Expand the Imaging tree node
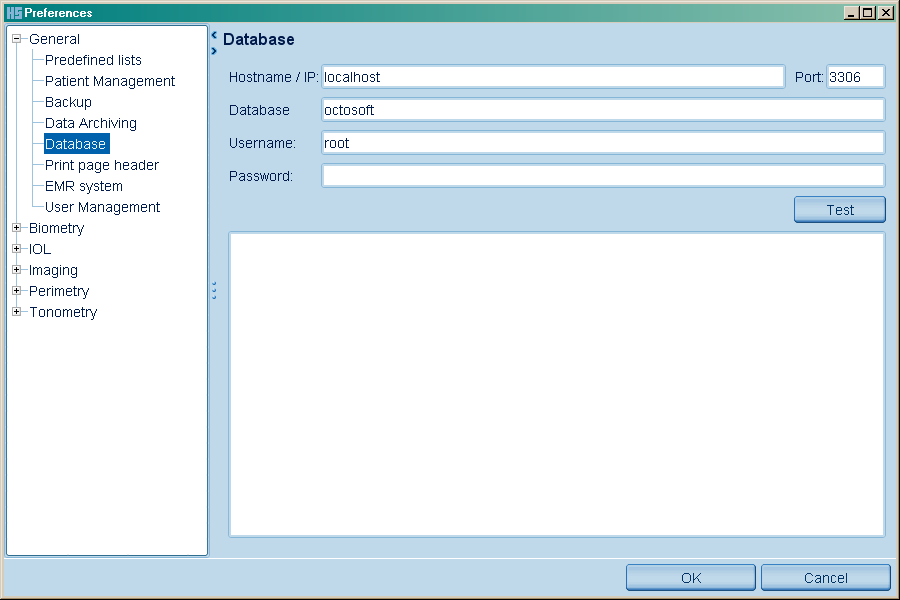 coord(17,270)
